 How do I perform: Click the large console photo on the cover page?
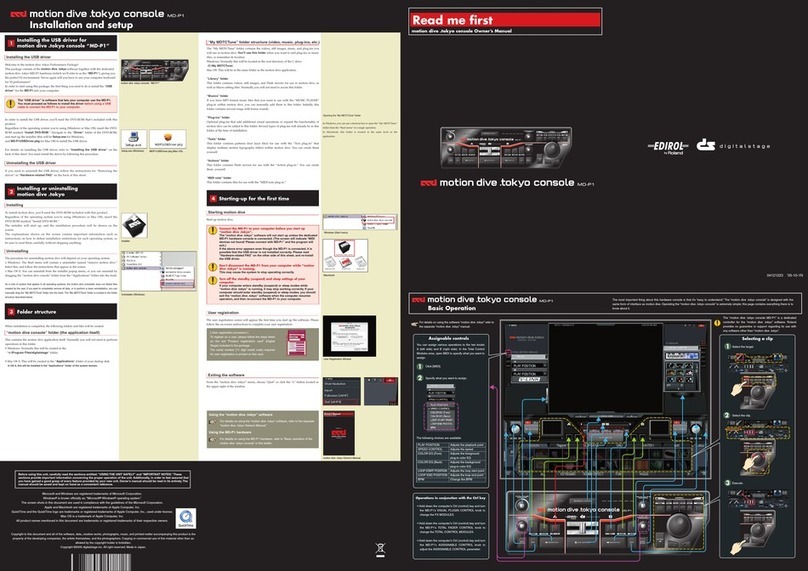[x=506, y=148]
